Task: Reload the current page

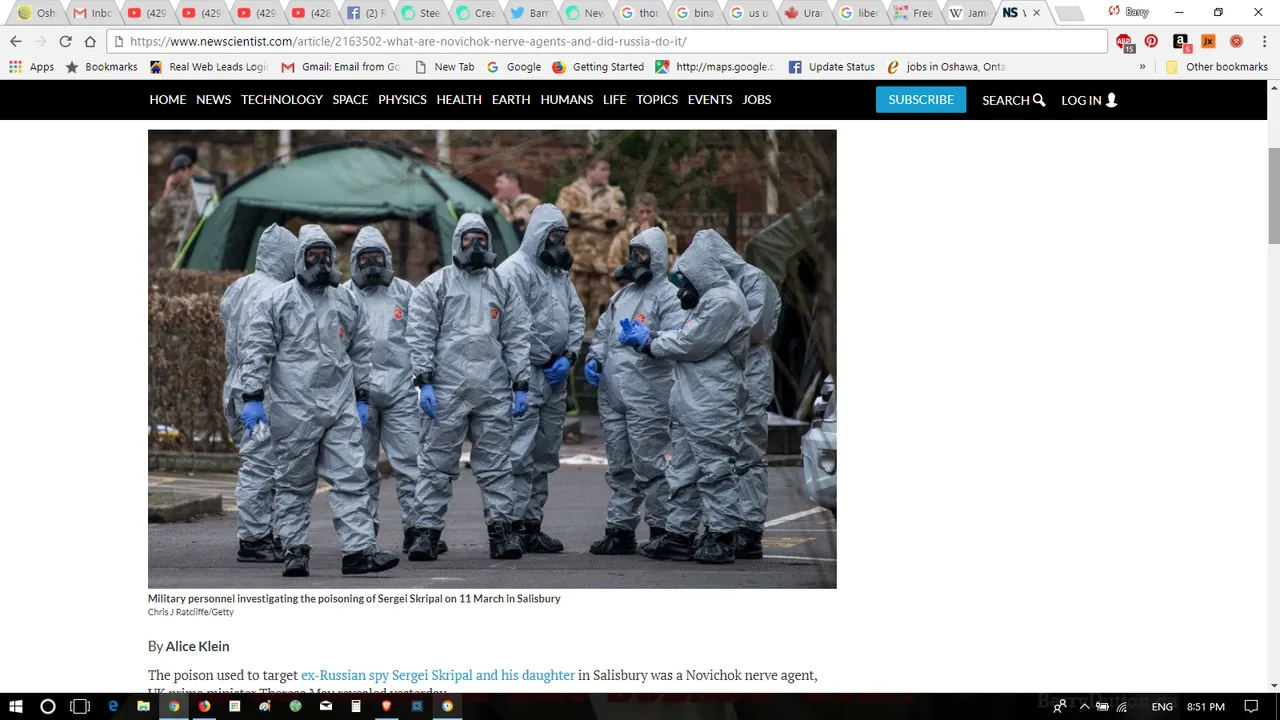Action: (x=65, y=41)
